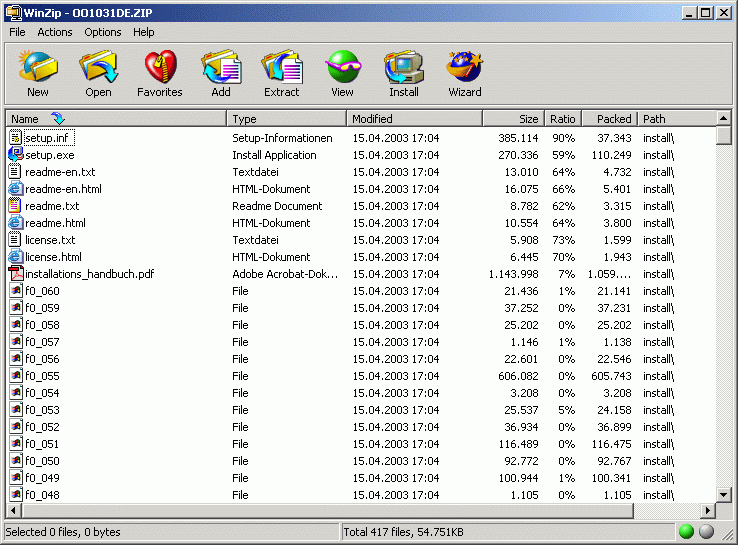Click the gray status light indicator
This screenshot has height=545, width=738.
coord(706,532)
